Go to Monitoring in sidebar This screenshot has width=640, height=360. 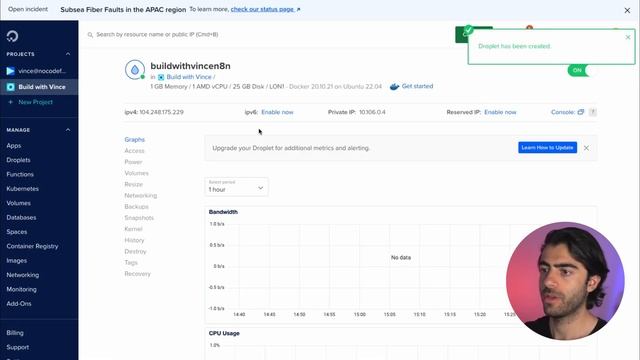[21, 289]
